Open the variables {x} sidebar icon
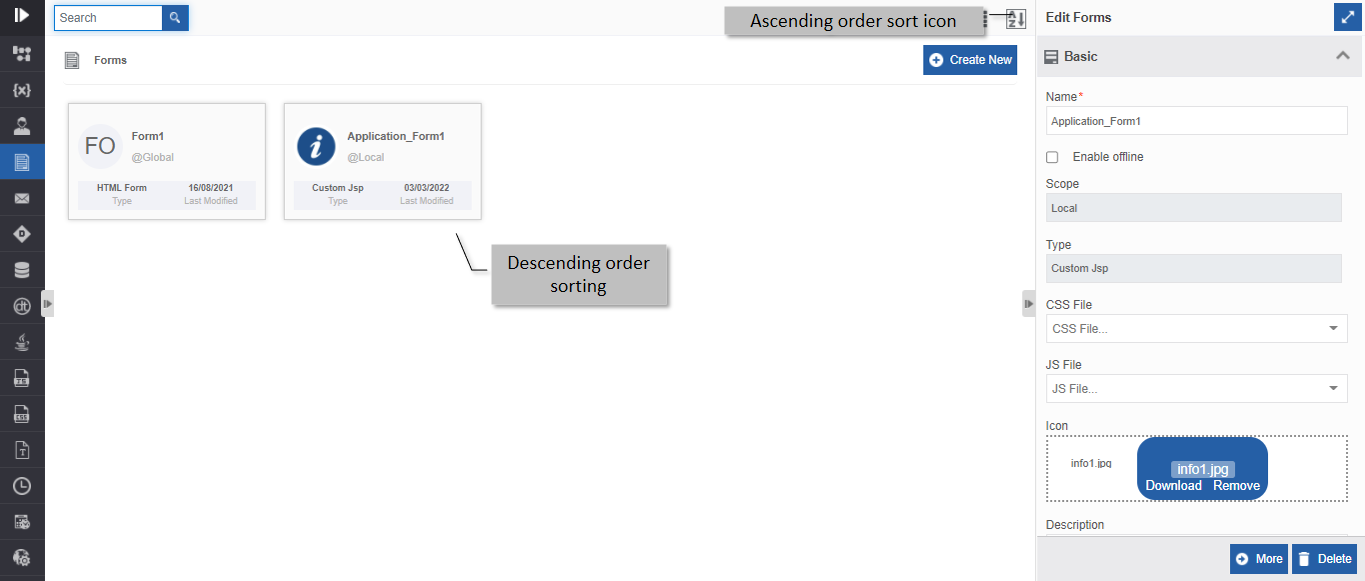This screenshot has width=1365, height=581. pos(22,89)
